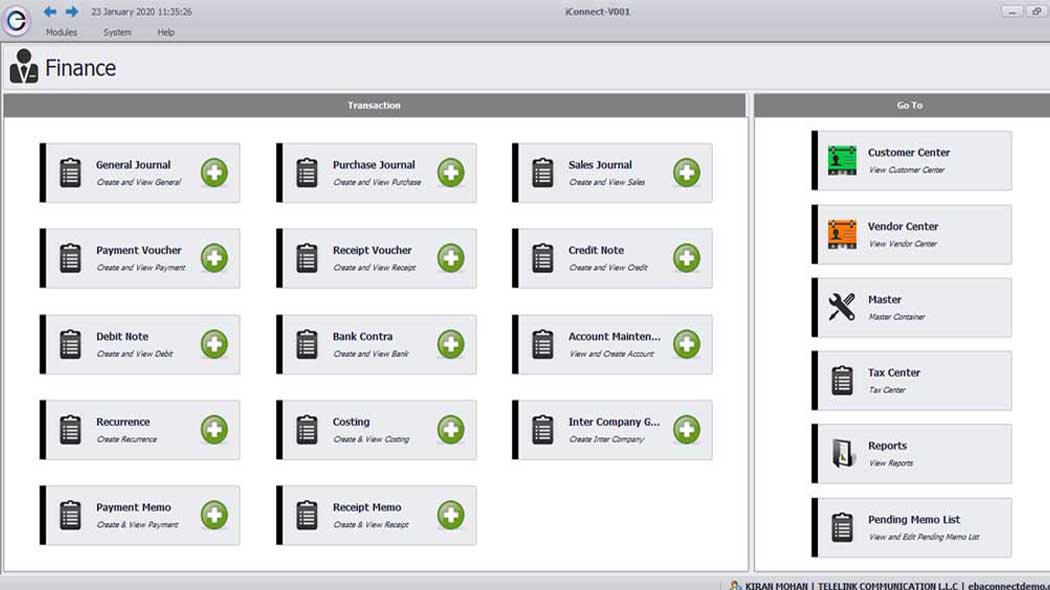The image size is (1050, 590).
Task: Click the back navigation arrow
Action: coord(50,12)
